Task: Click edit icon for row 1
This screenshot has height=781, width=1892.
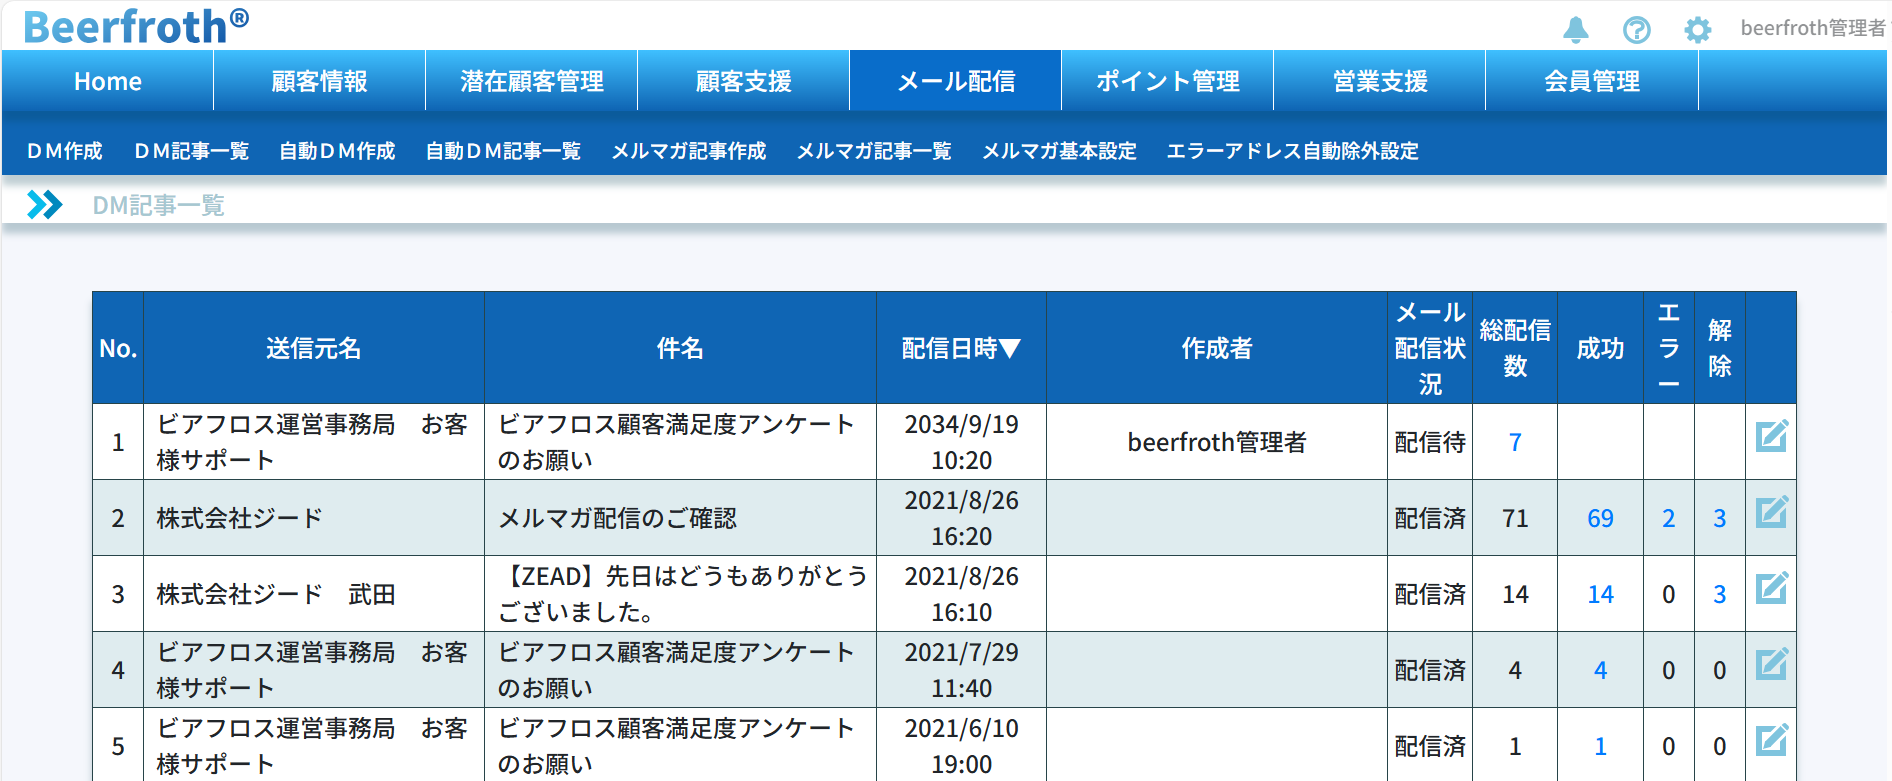Action: tap(1771, 437)
